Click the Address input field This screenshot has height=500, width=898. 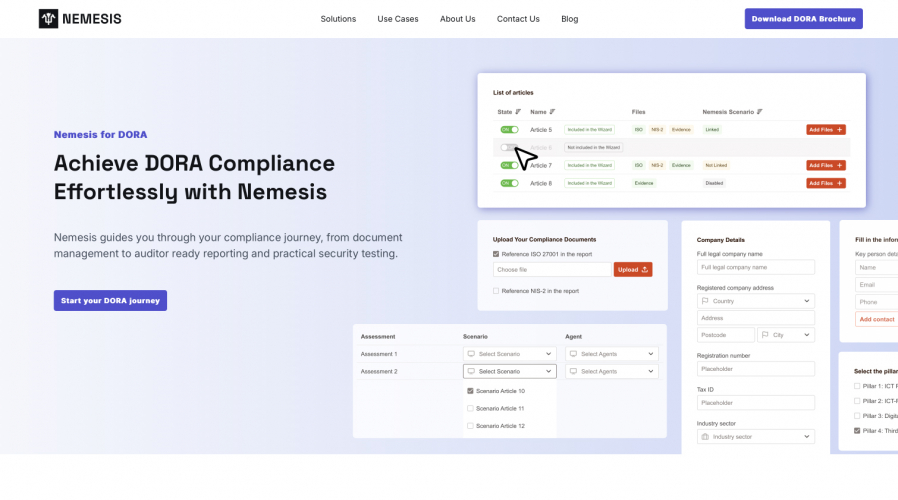[755, 318]
